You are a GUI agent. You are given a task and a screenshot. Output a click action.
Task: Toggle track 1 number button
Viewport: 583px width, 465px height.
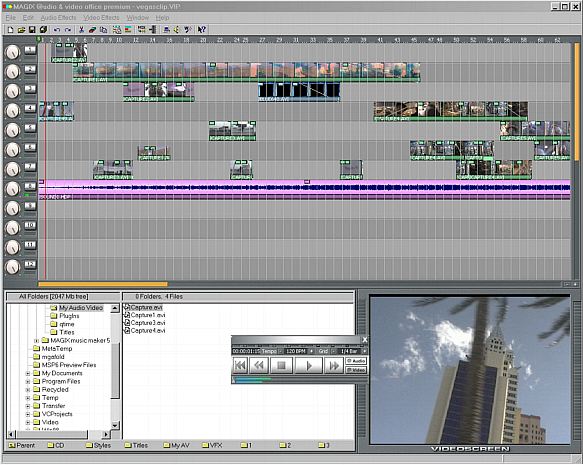click(30, 50)
